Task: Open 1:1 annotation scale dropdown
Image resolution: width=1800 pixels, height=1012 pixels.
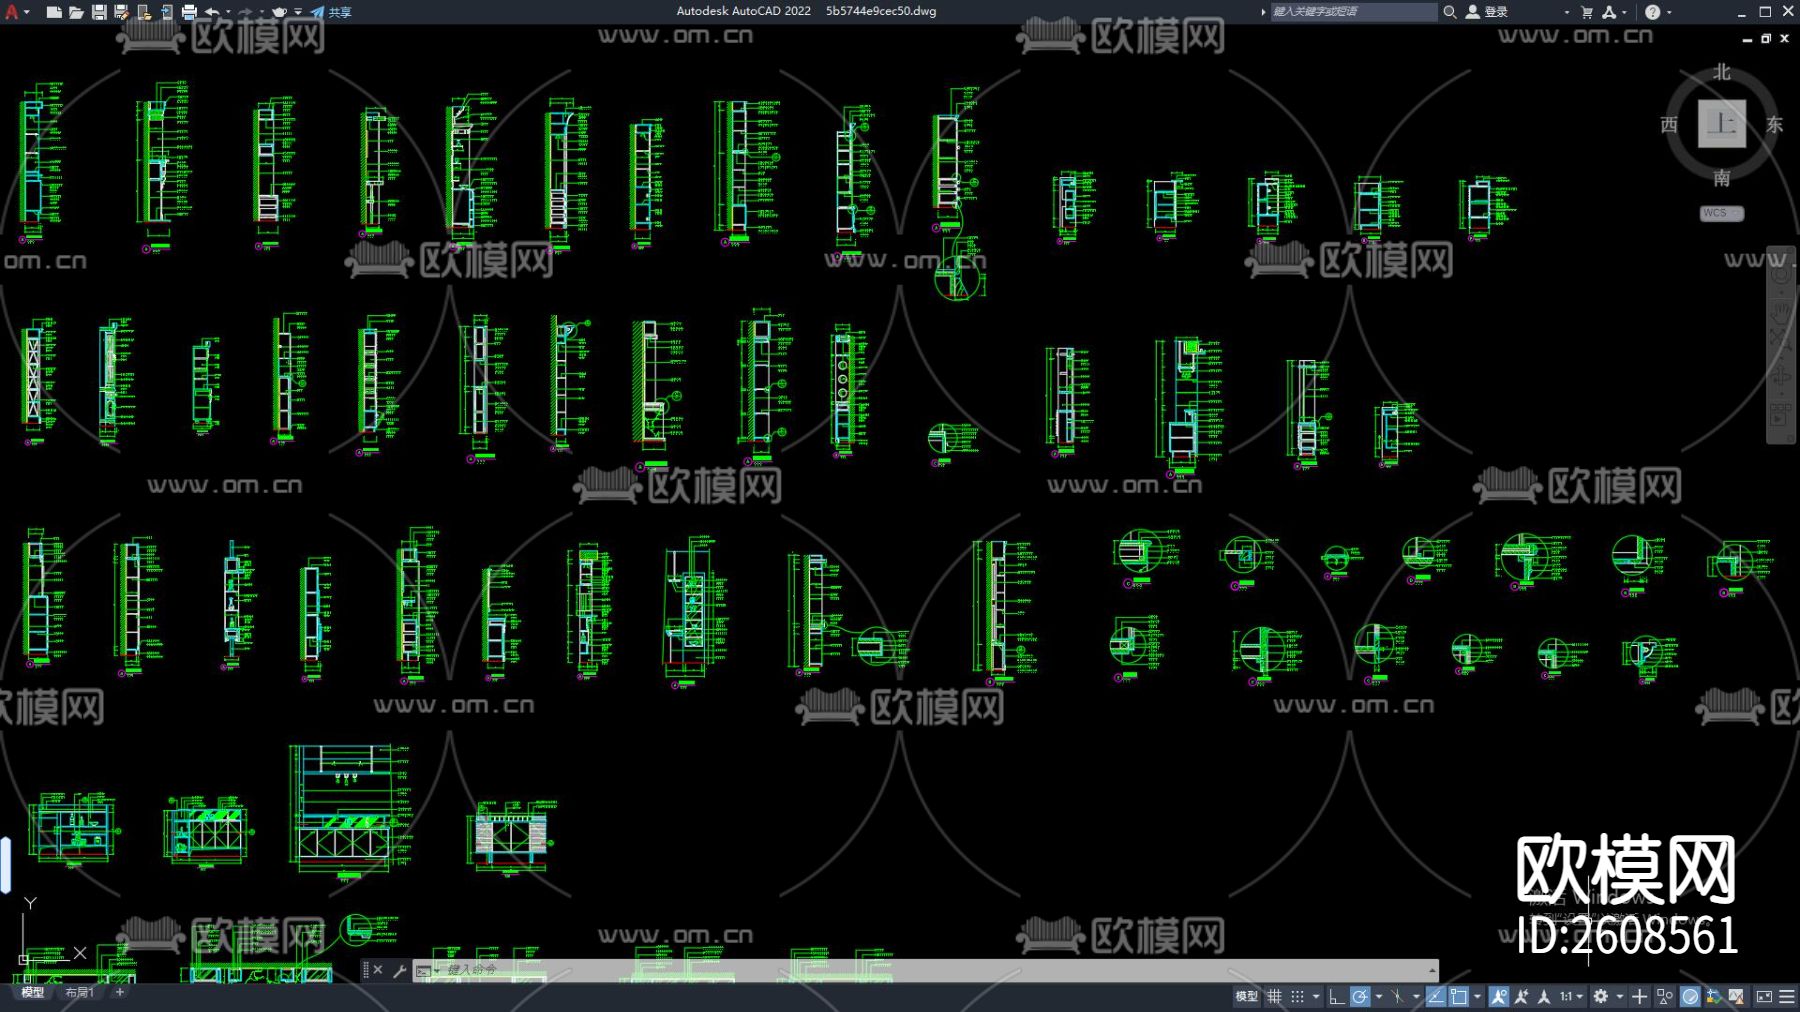Action: pyautogui.click(x=1572, y=997)
